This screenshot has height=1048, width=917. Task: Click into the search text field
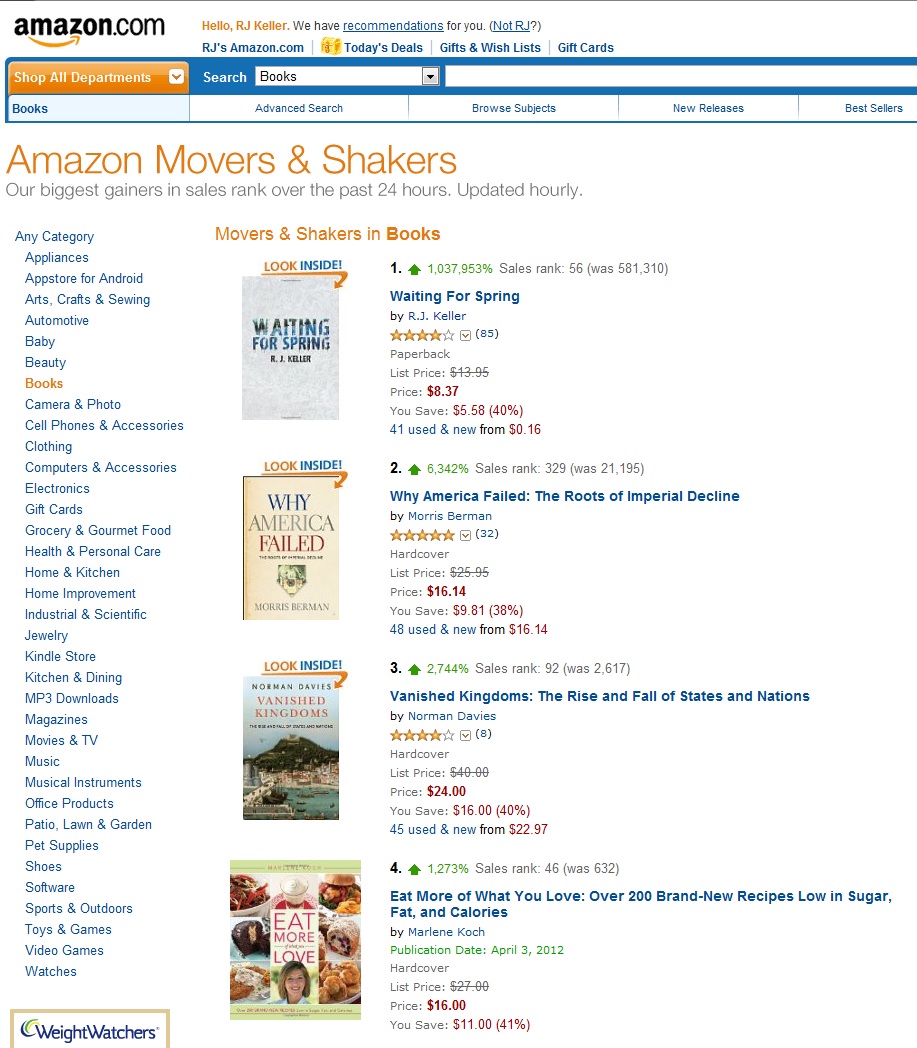pos(680,77)
